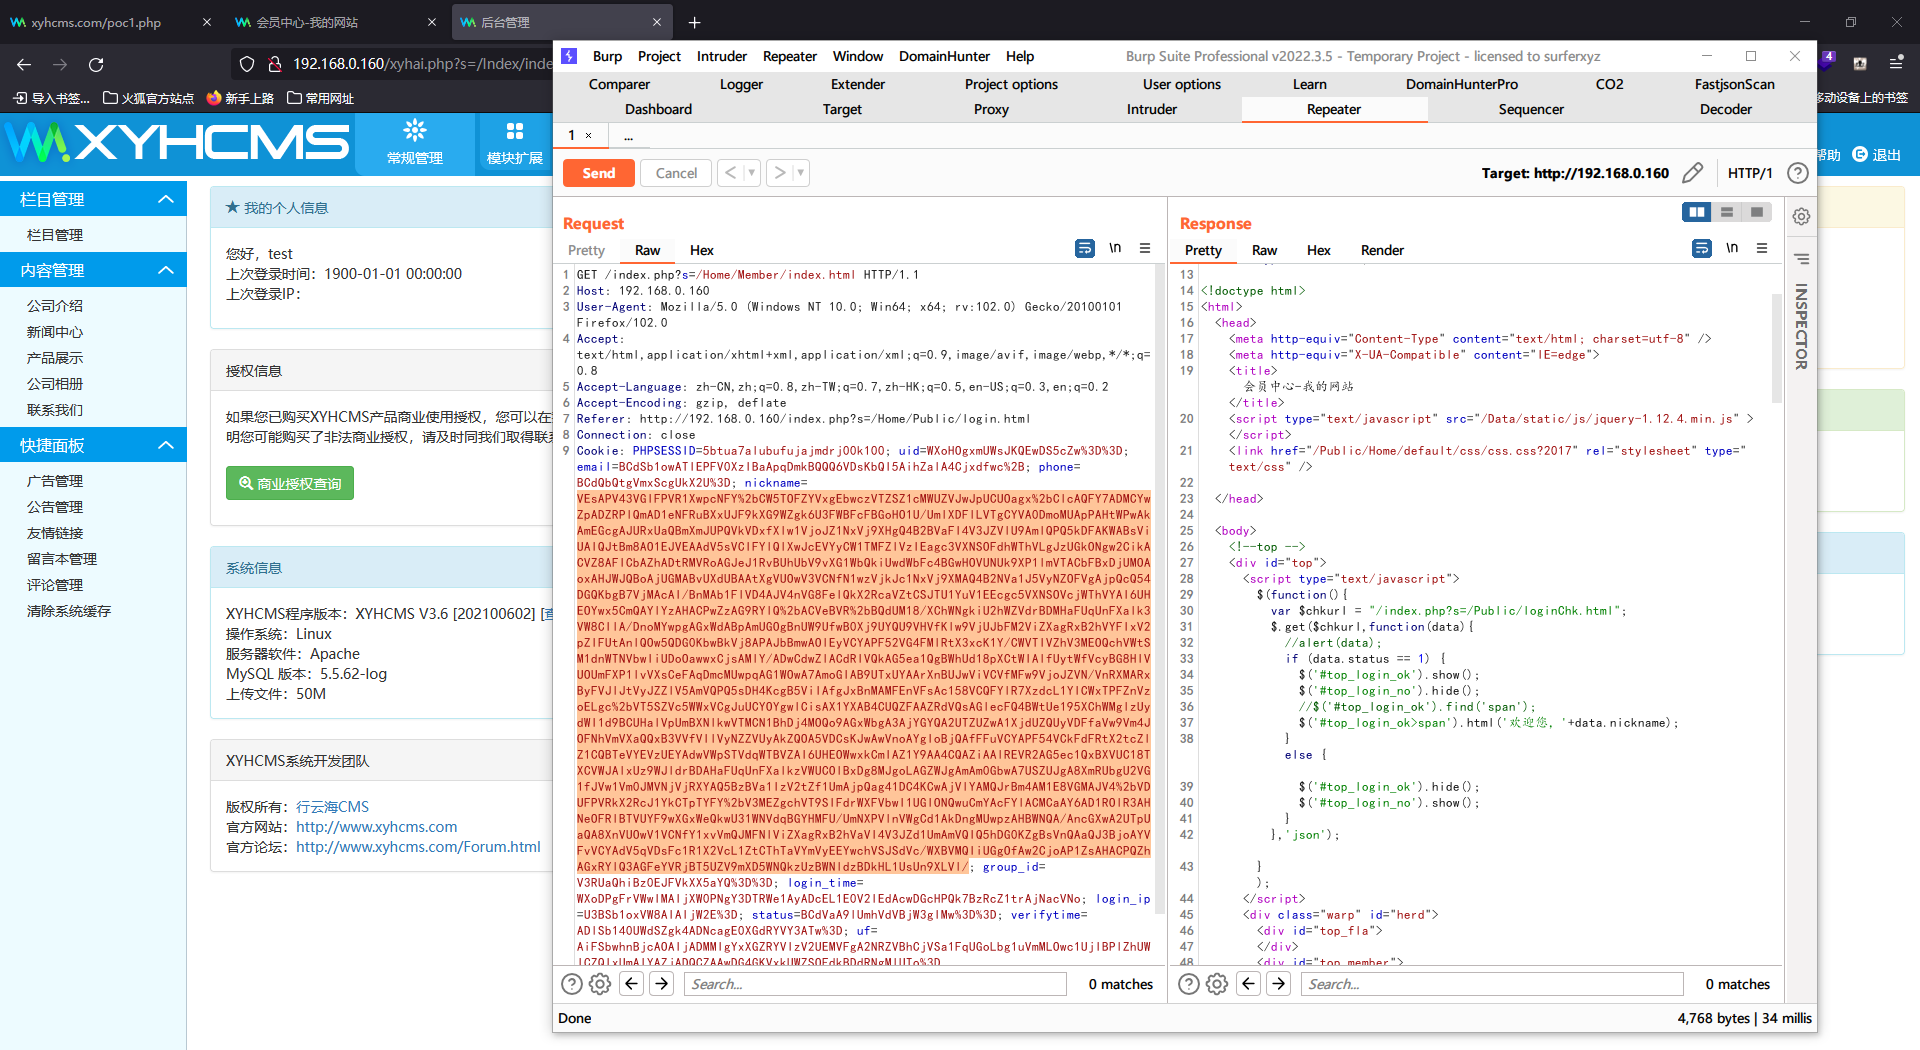Viewport: 1920px width, 1050px height.
Task: Open the Intruder menu
Action: [x=722, y=56]
